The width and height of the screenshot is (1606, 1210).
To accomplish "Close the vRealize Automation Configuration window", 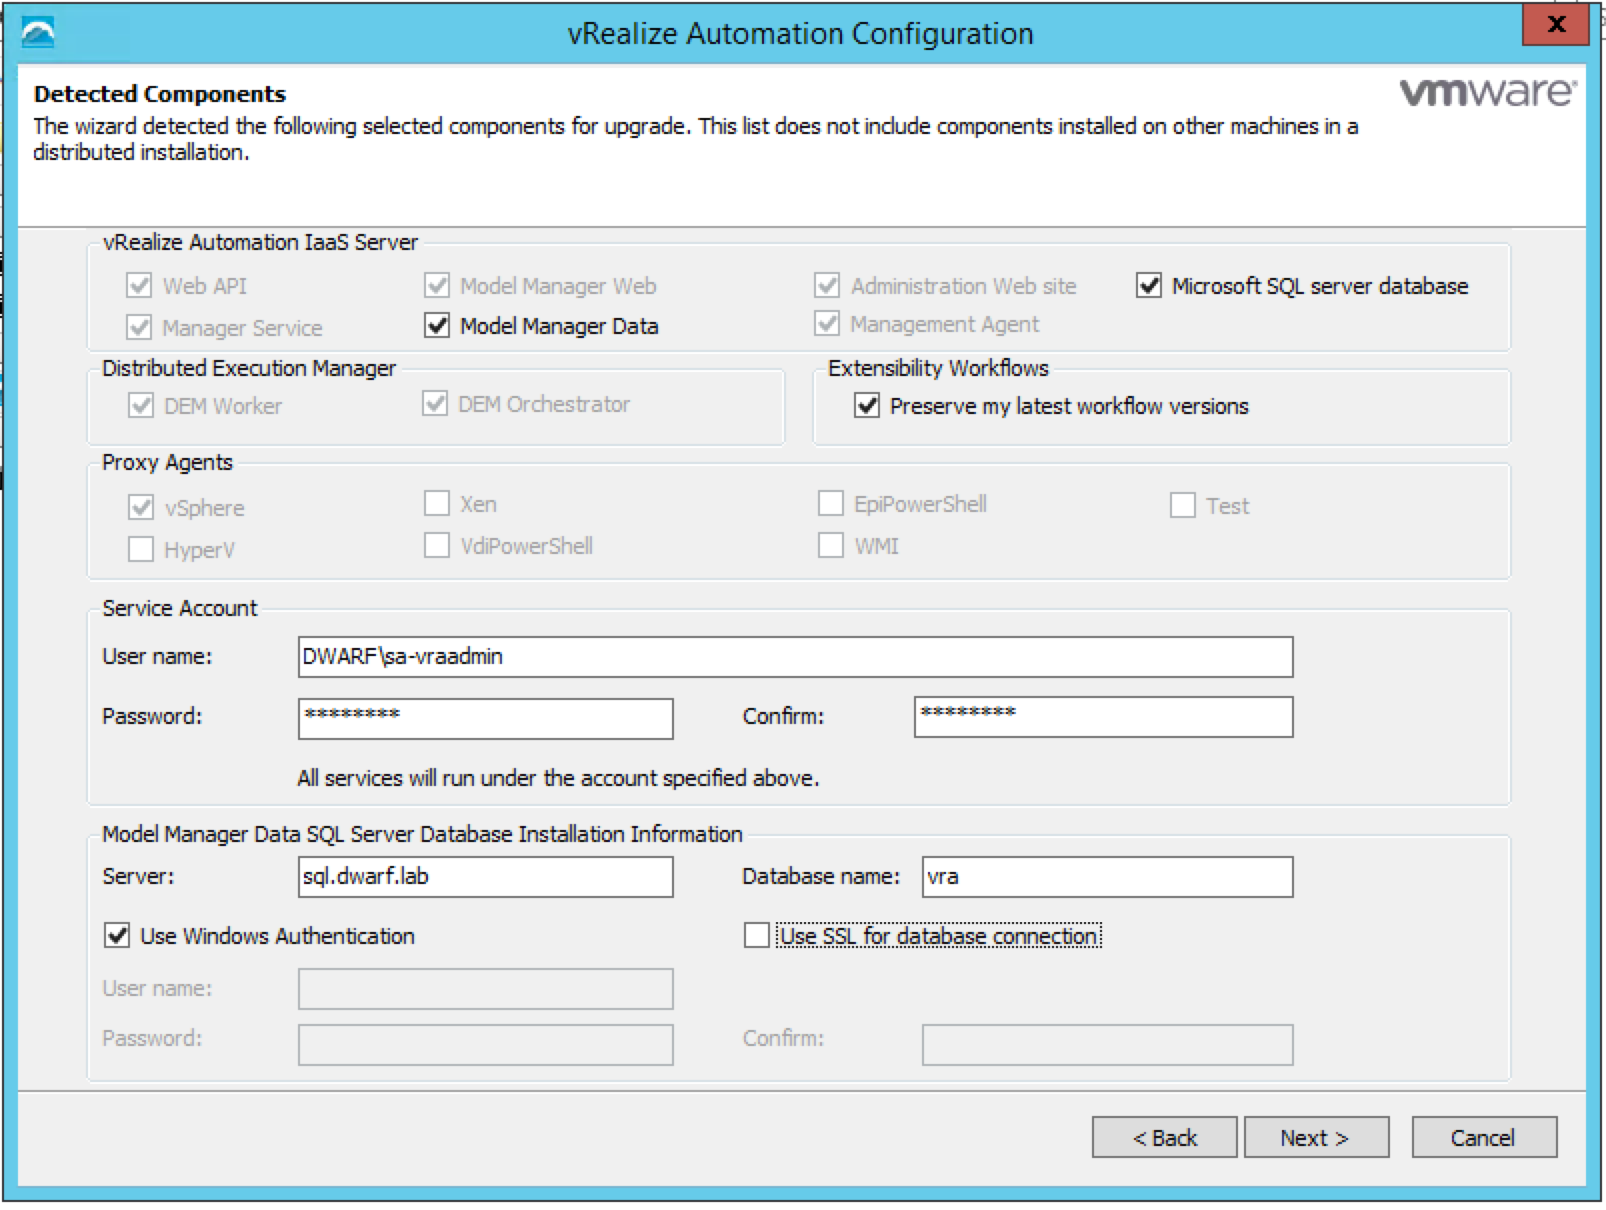I will coord(1555,25).
